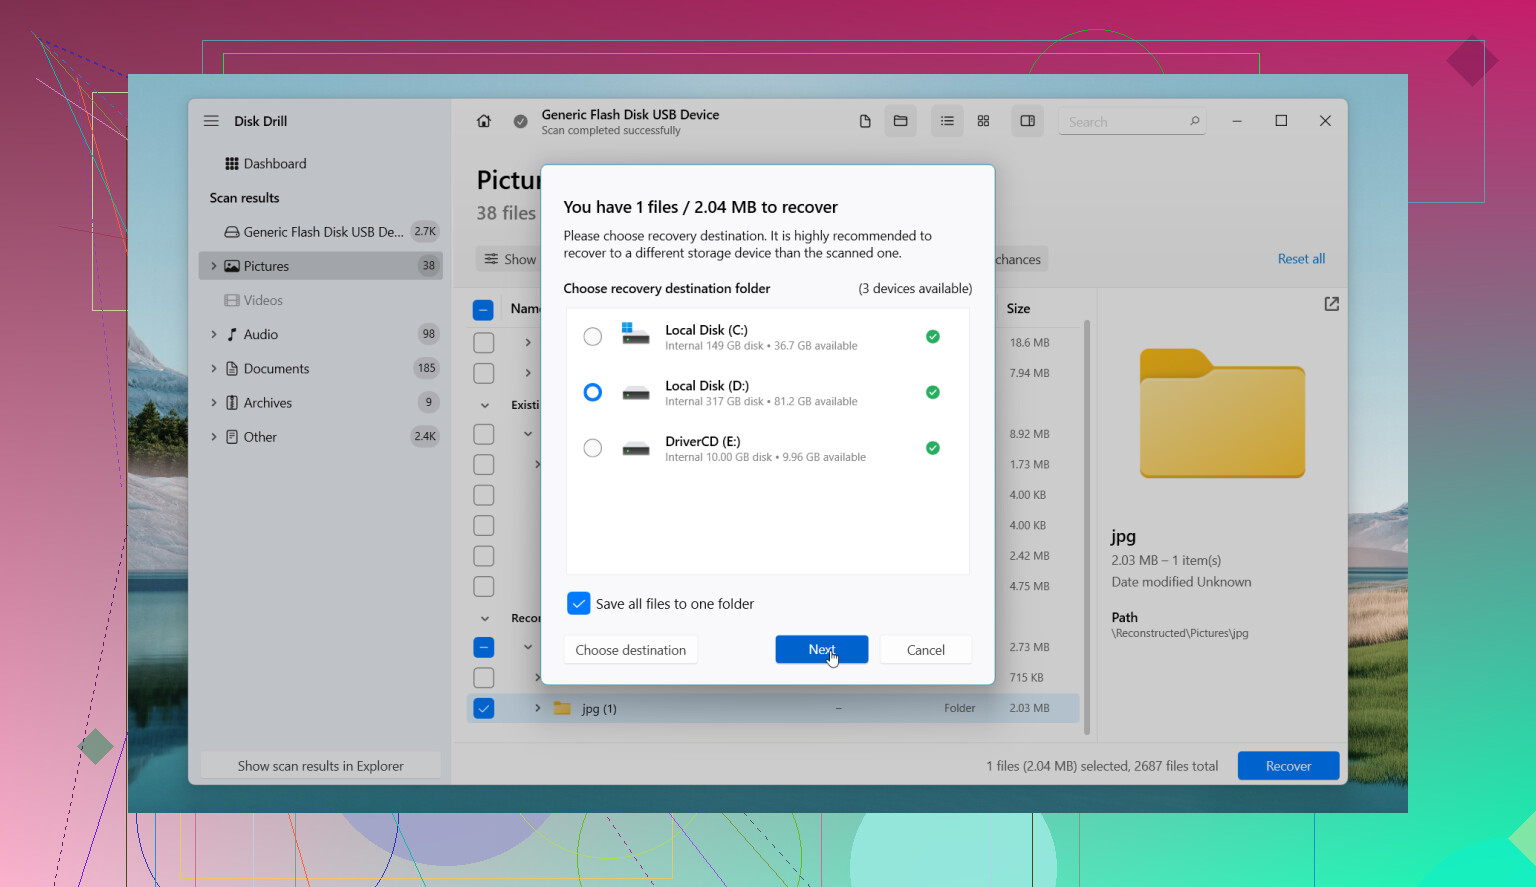Expand the Archives category chevron

point(213,403)
